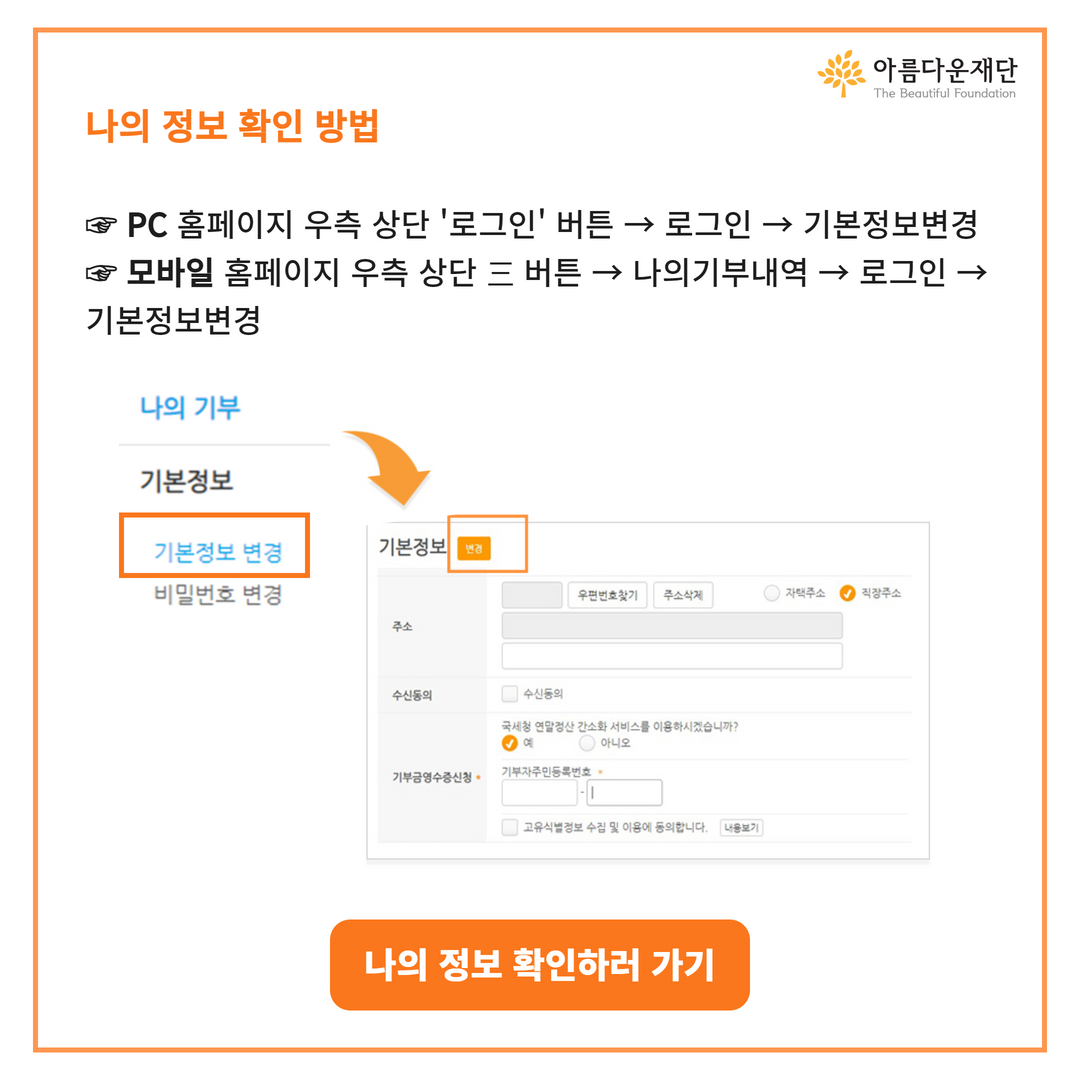1080x1080 pixels.
Task: Click the 아름다운재단 tree logo icon
Action: point(842,73)
